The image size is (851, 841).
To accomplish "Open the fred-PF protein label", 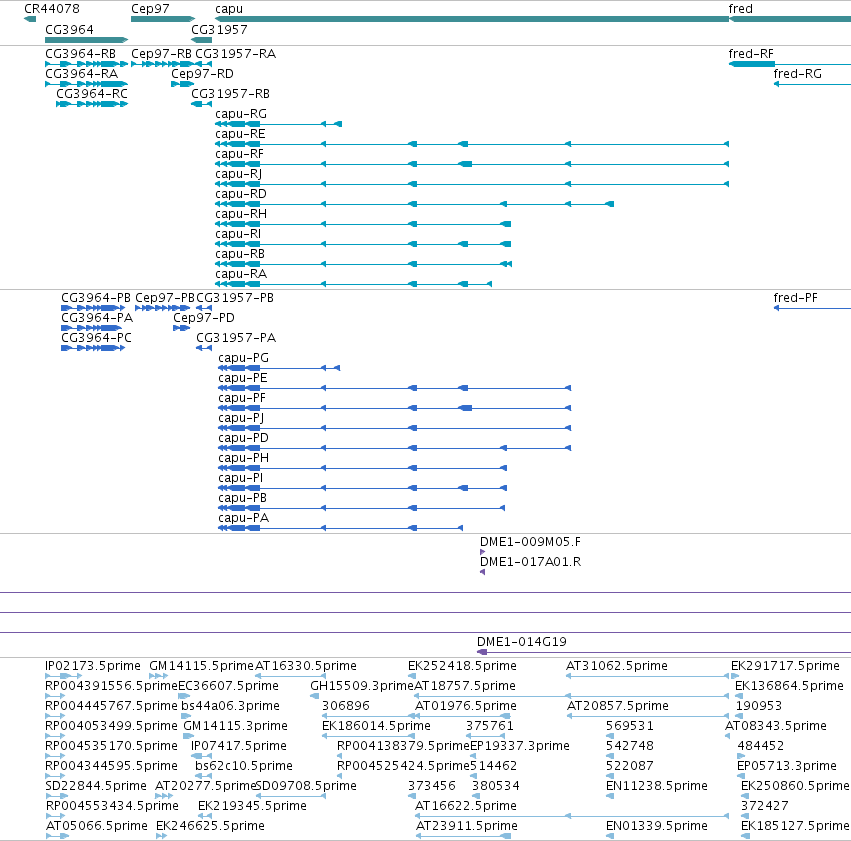I will (795, 298).
